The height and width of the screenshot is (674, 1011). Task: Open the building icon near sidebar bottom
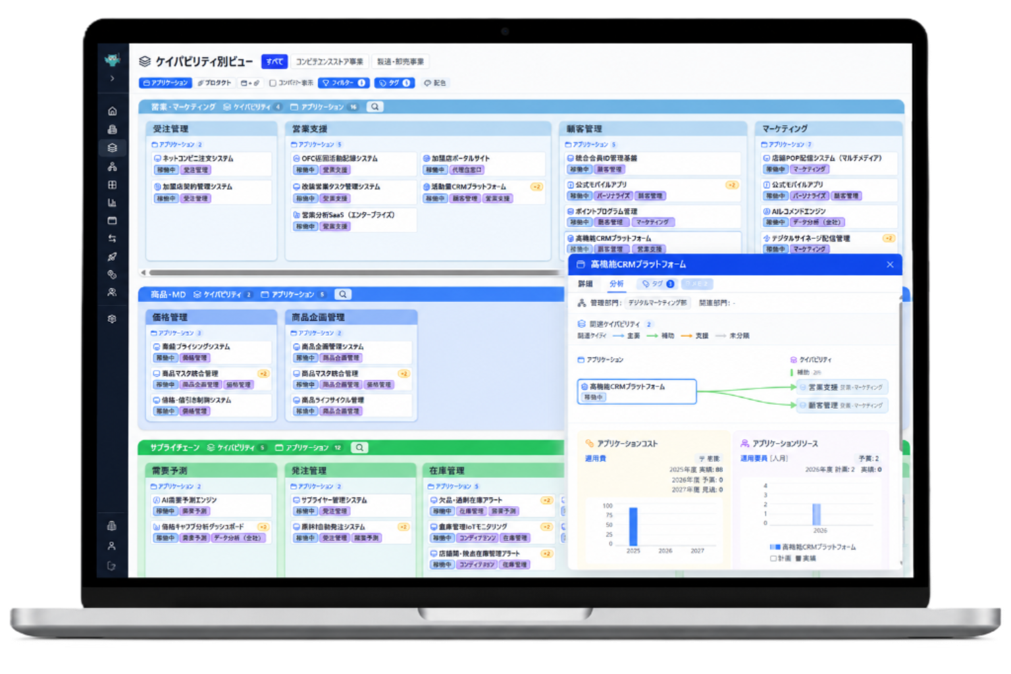tap(112, 525)
